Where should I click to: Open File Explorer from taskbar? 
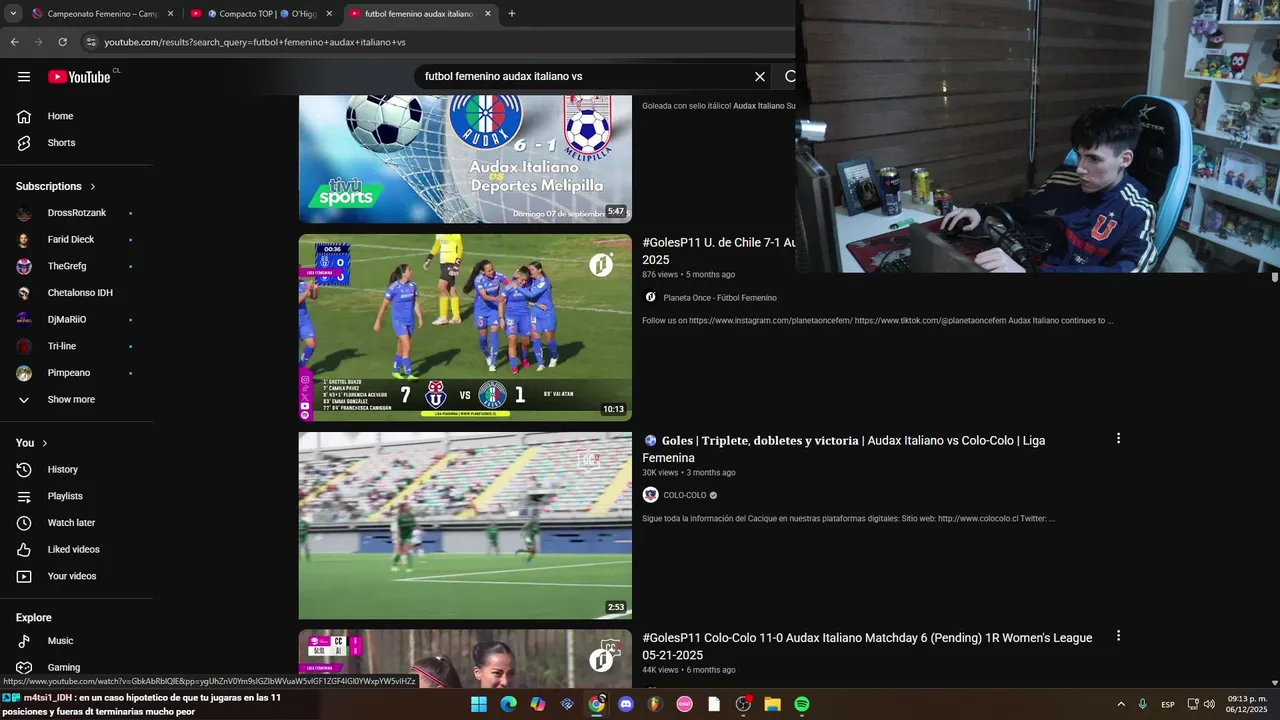[772, 704]
